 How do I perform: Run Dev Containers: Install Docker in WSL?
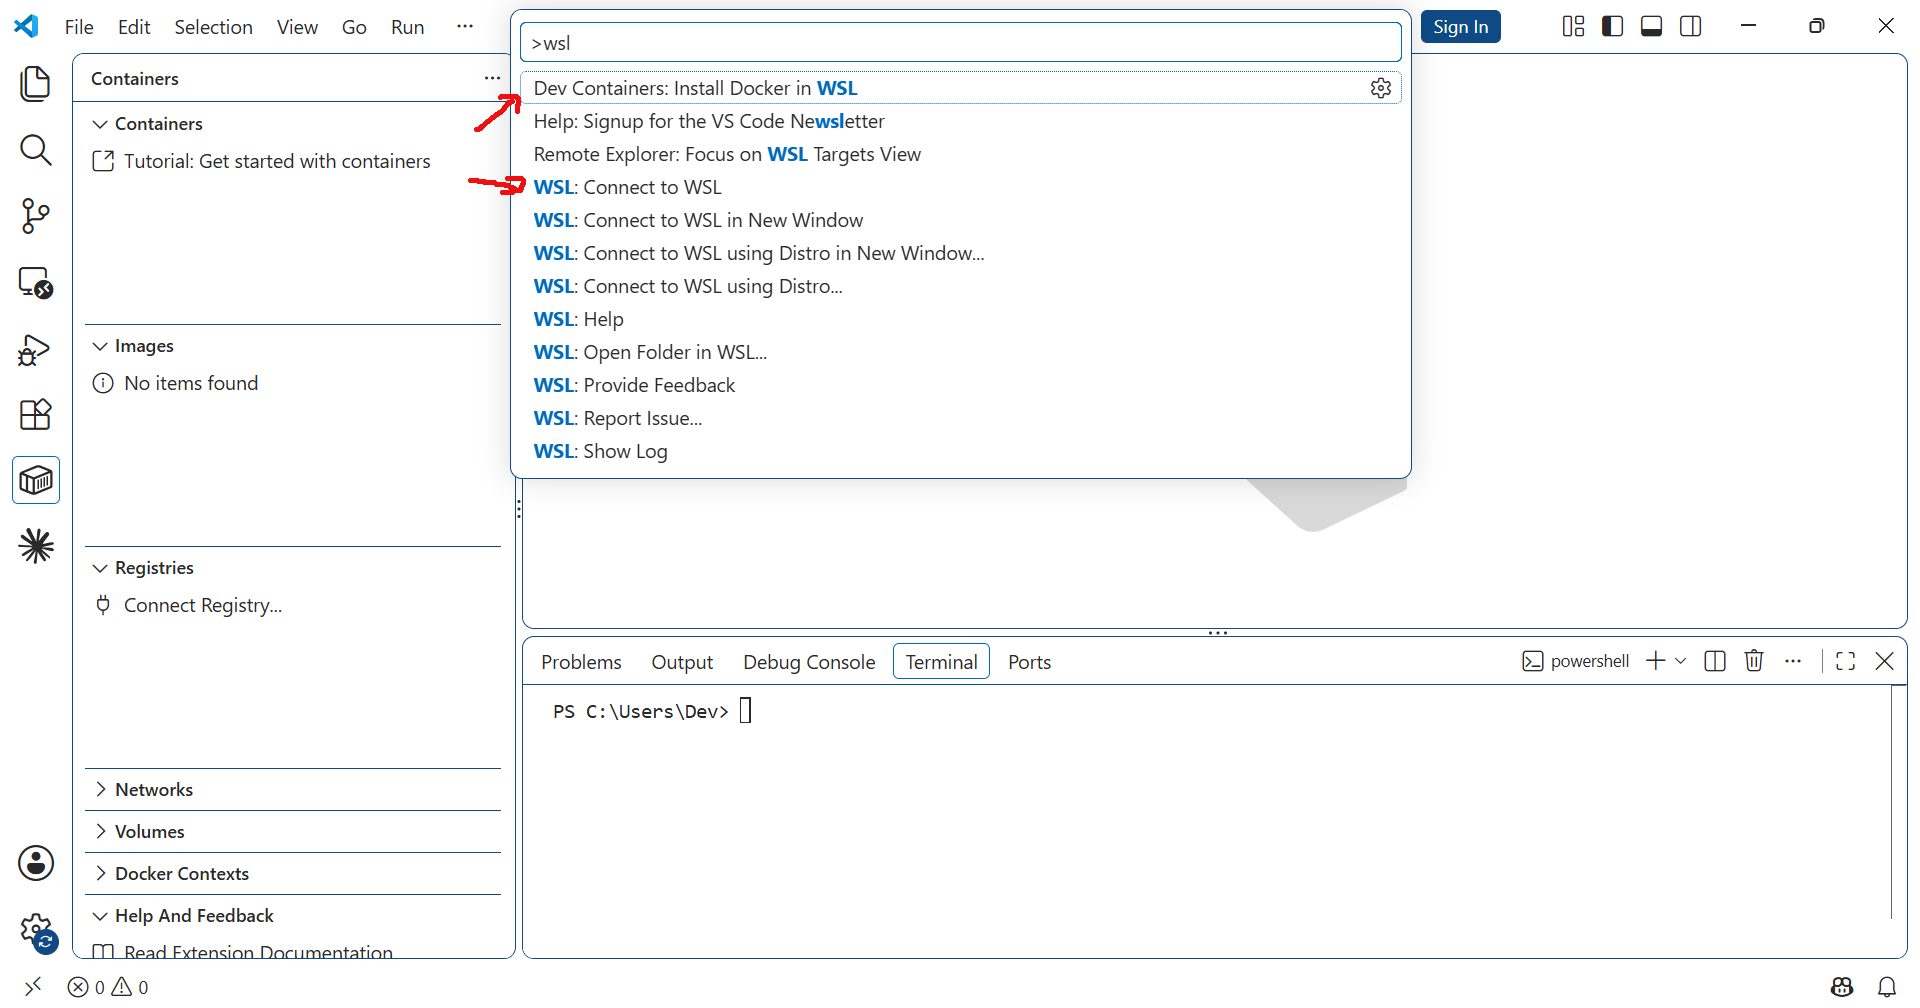point(960,88)
